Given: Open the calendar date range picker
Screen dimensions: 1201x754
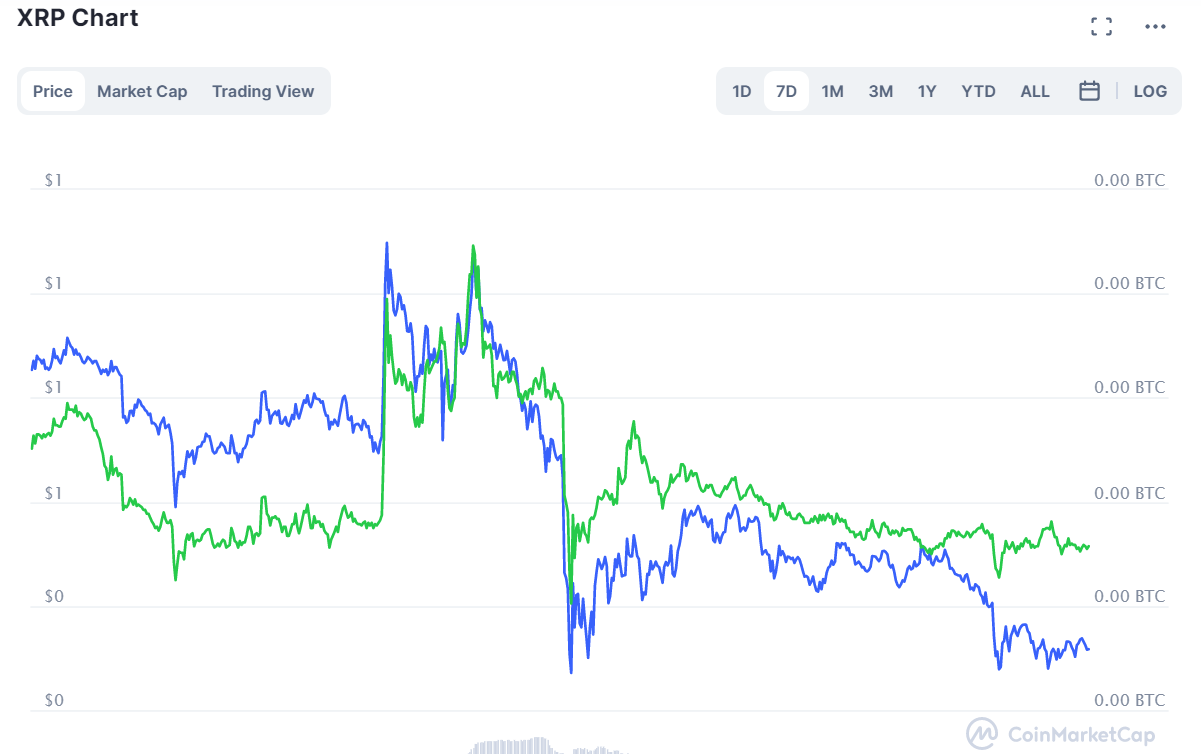Looking at the screenshot, I should [1090, 91].
